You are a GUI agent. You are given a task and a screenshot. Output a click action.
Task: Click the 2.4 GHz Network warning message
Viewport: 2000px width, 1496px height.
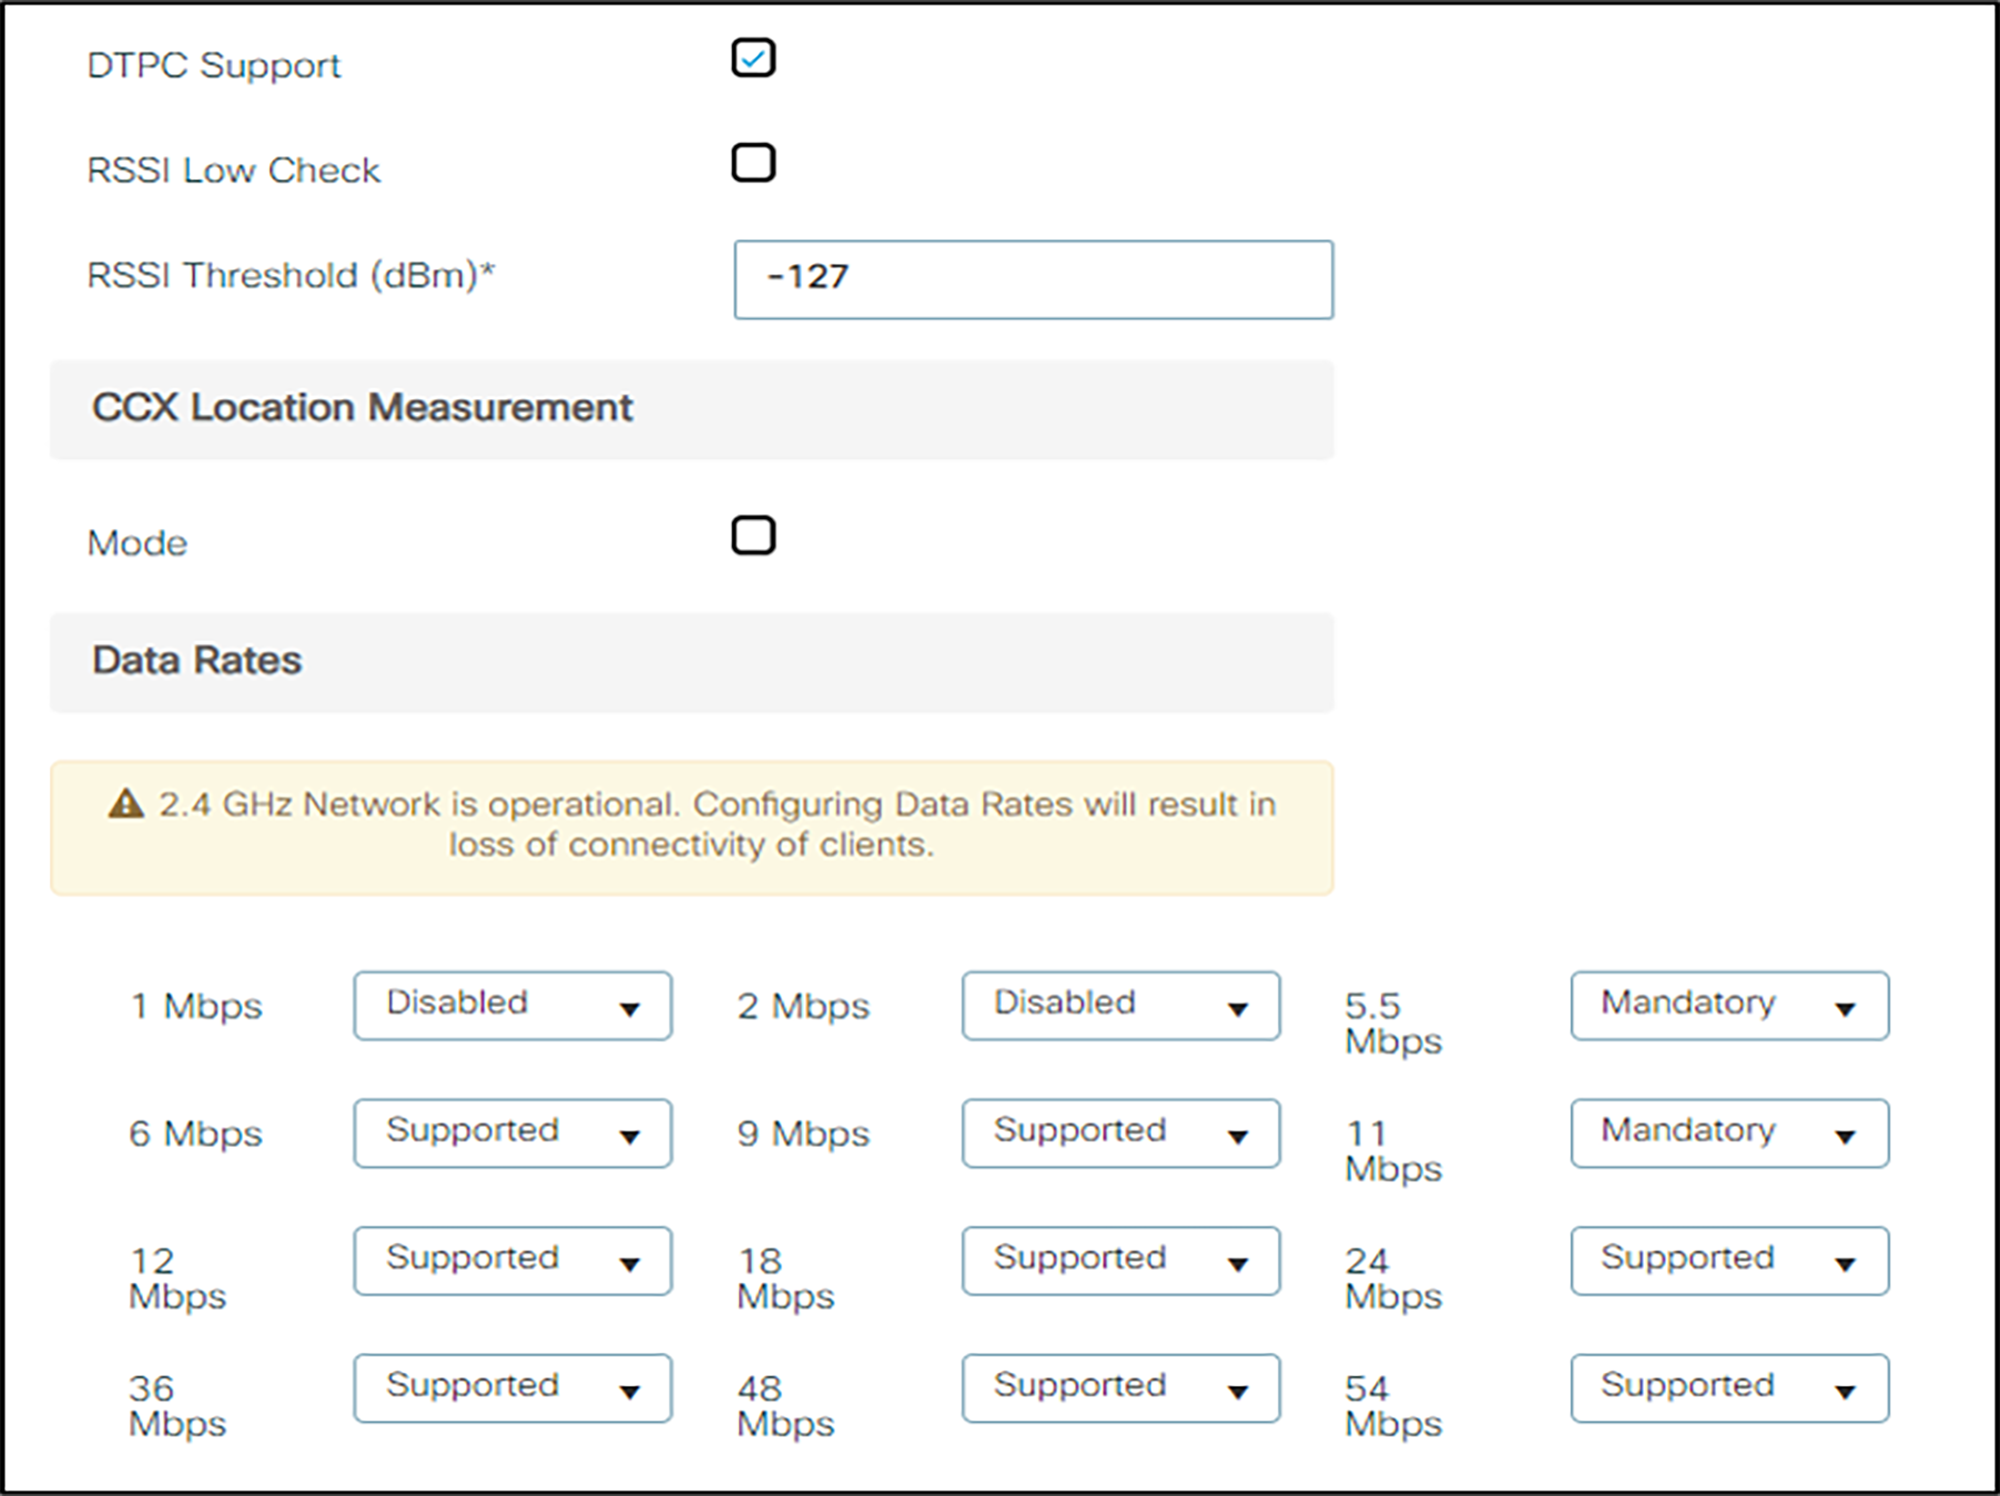pyautogui.click(x=716, y=825)
